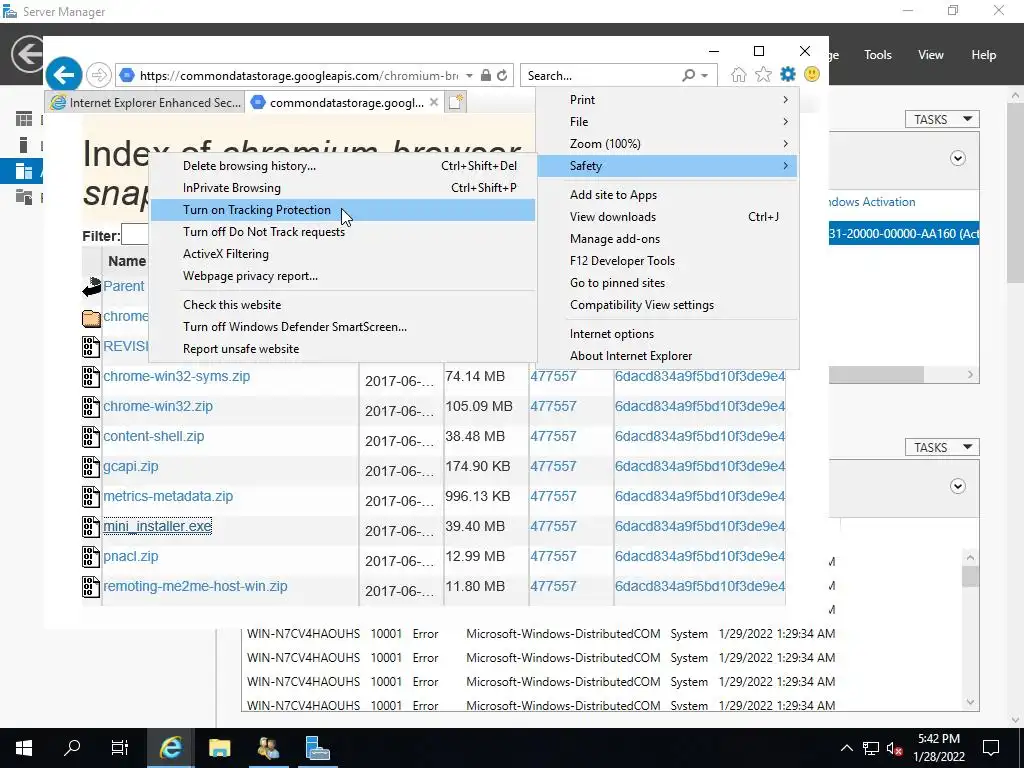Click Internet Explorer taskbar icon
This screenshot has height=768, width=1024.
pos(170,748)
